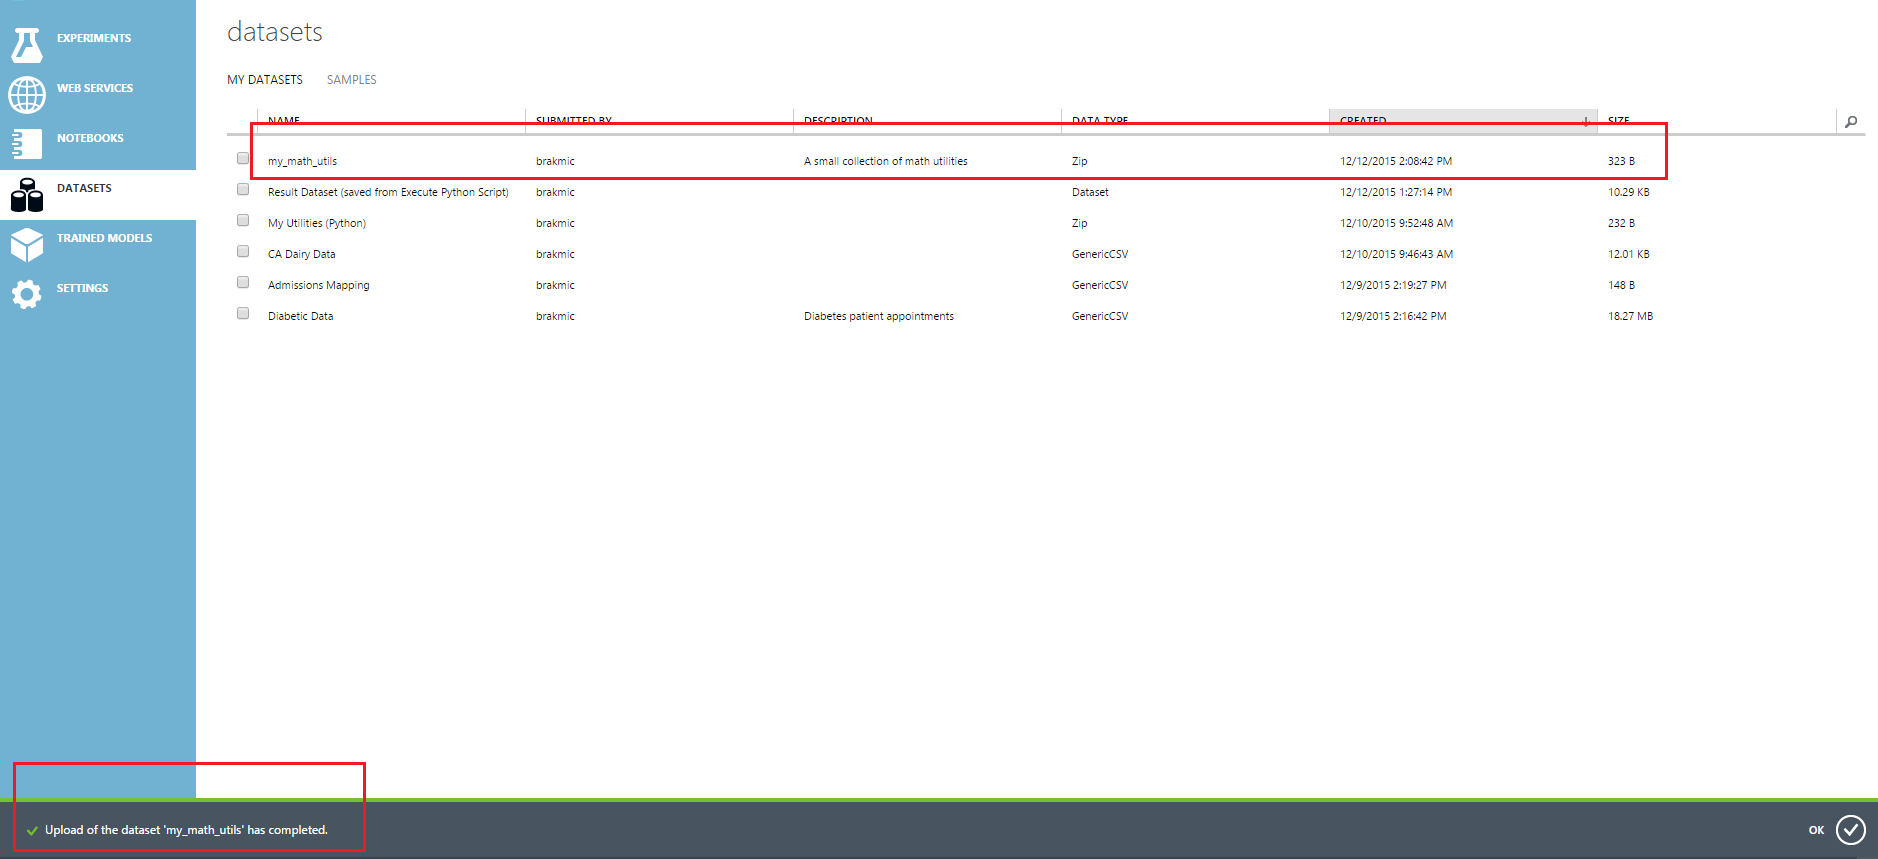Click the Datasets cylinders icon

27,195
